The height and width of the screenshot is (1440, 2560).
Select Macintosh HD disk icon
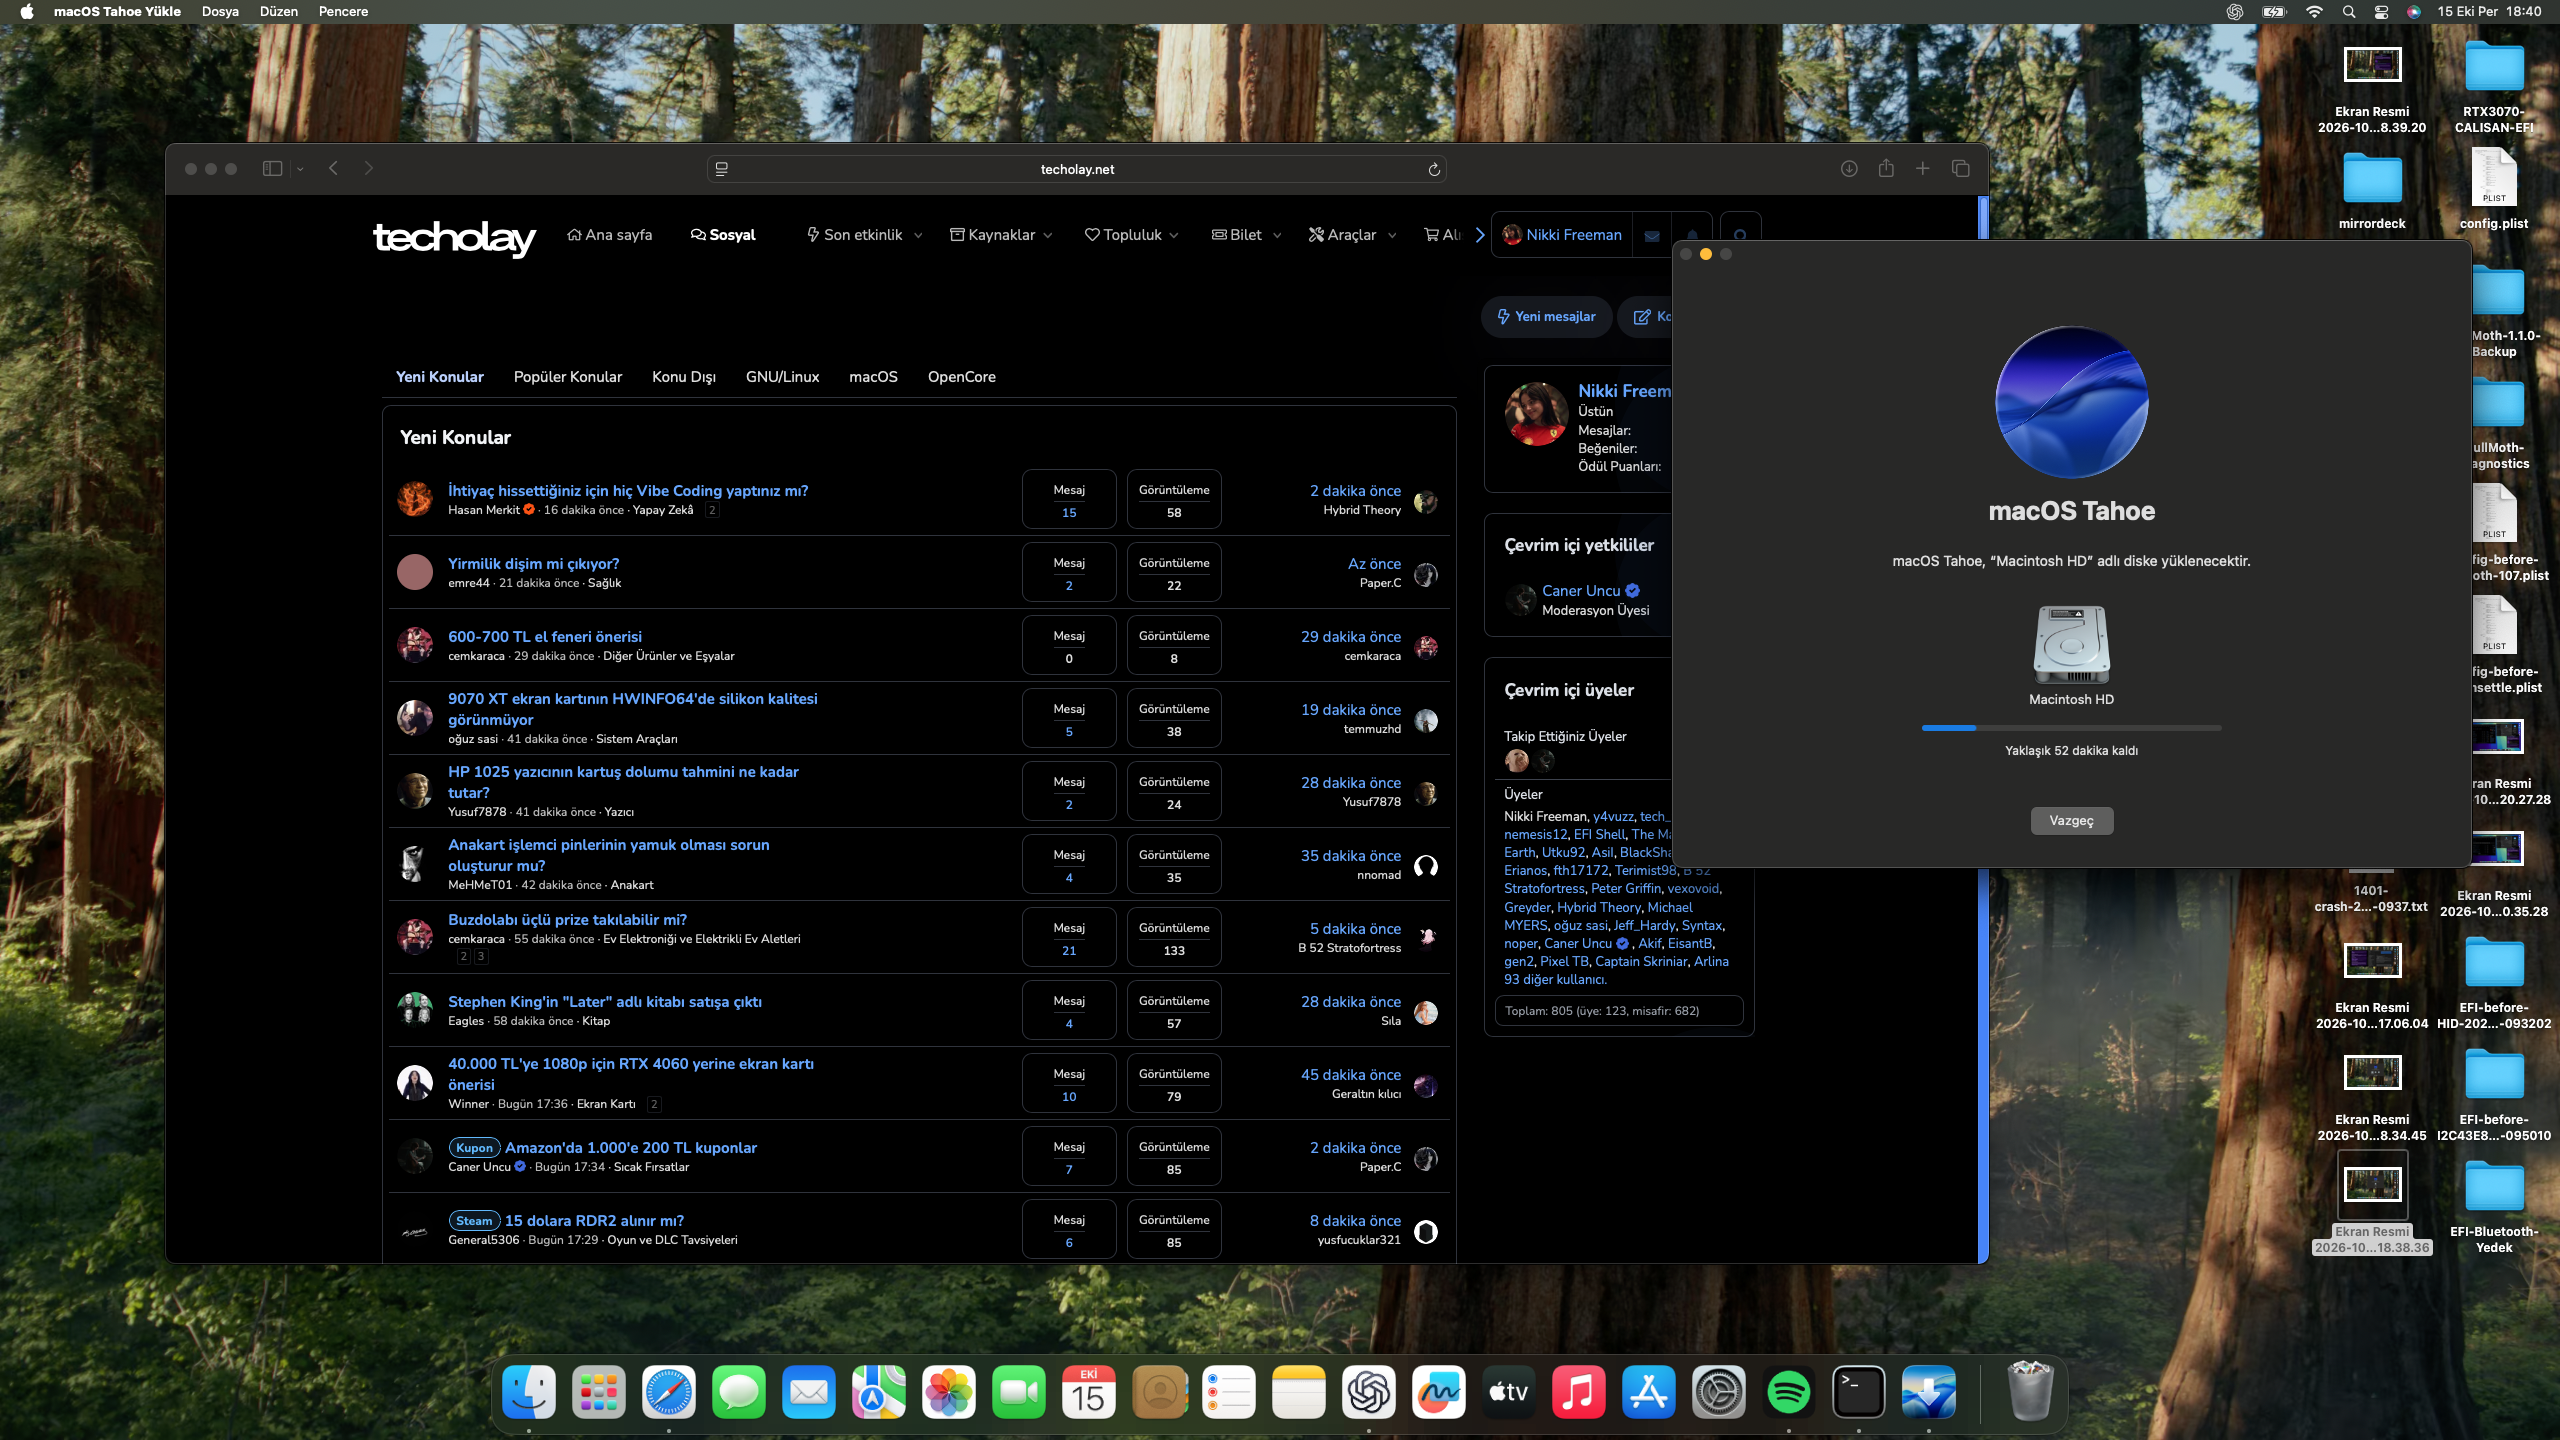point(2071,645)
